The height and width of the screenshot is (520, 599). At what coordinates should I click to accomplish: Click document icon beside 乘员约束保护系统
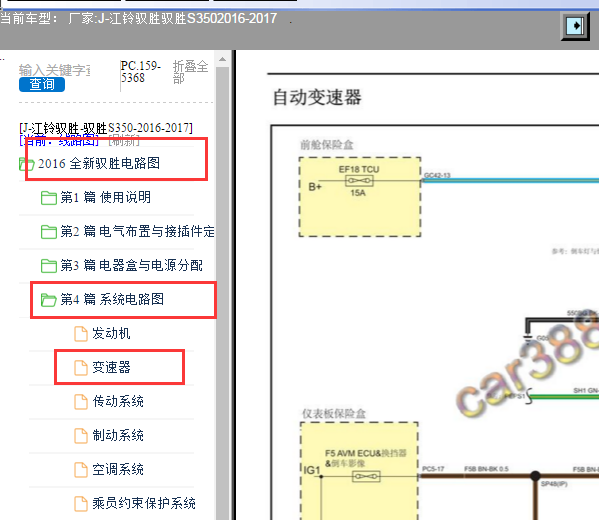81,504
